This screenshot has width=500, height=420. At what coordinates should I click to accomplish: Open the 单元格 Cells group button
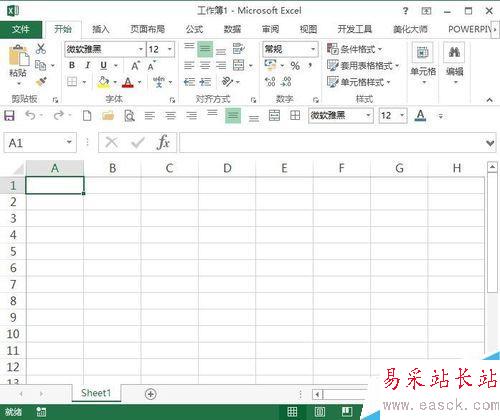click(x=423, y=63)
